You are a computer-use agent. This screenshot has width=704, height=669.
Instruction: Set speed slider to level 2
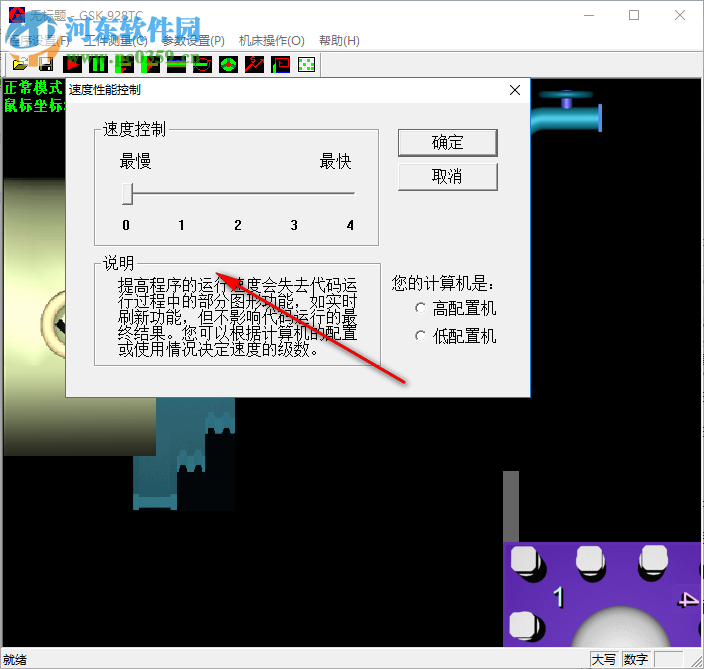coord(238,194)
